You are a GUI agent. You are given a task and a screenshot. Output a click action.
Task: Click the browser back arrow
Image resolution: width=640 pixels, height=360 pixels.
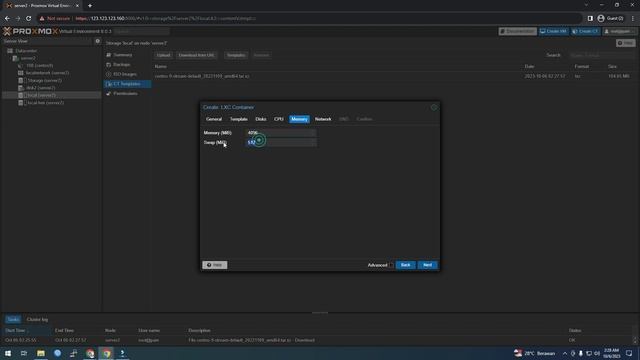[x=7, y=18]
